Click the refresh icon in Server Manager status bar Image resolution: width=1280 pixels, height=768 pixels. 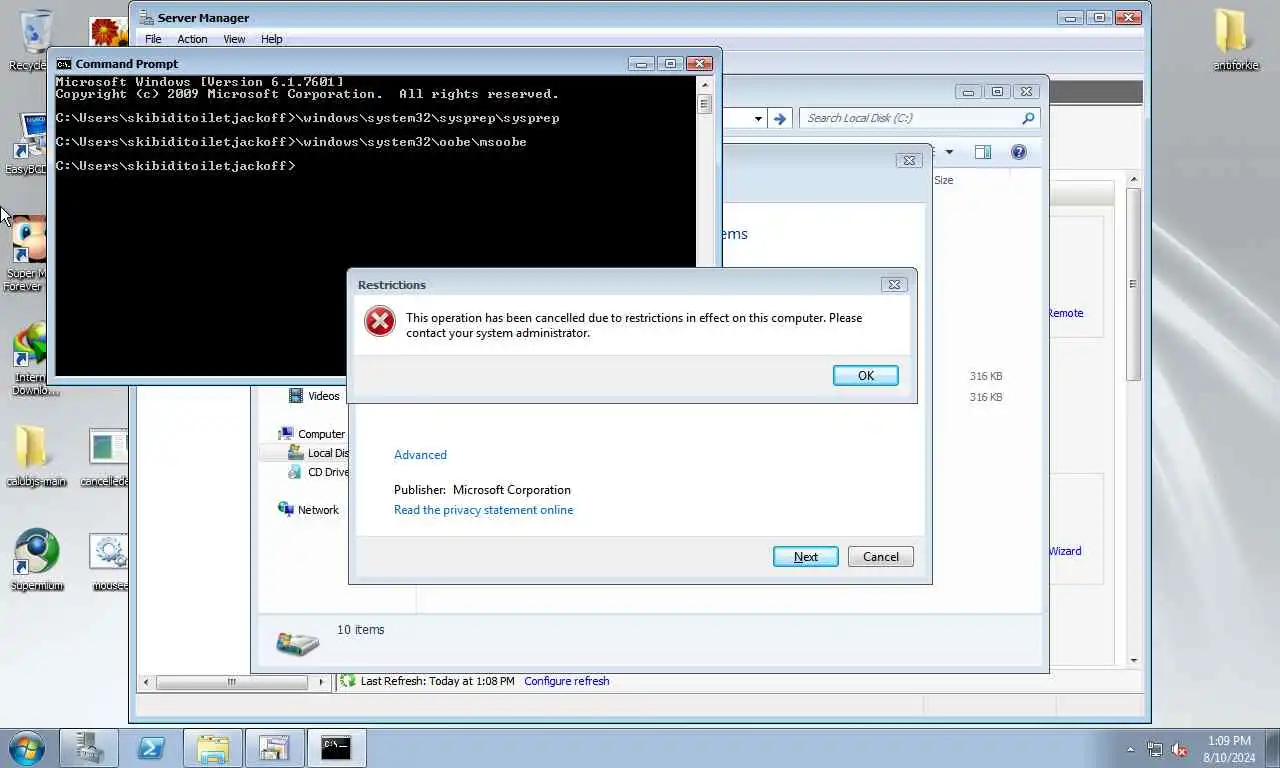pyautogui.click(x=347, y=681)
